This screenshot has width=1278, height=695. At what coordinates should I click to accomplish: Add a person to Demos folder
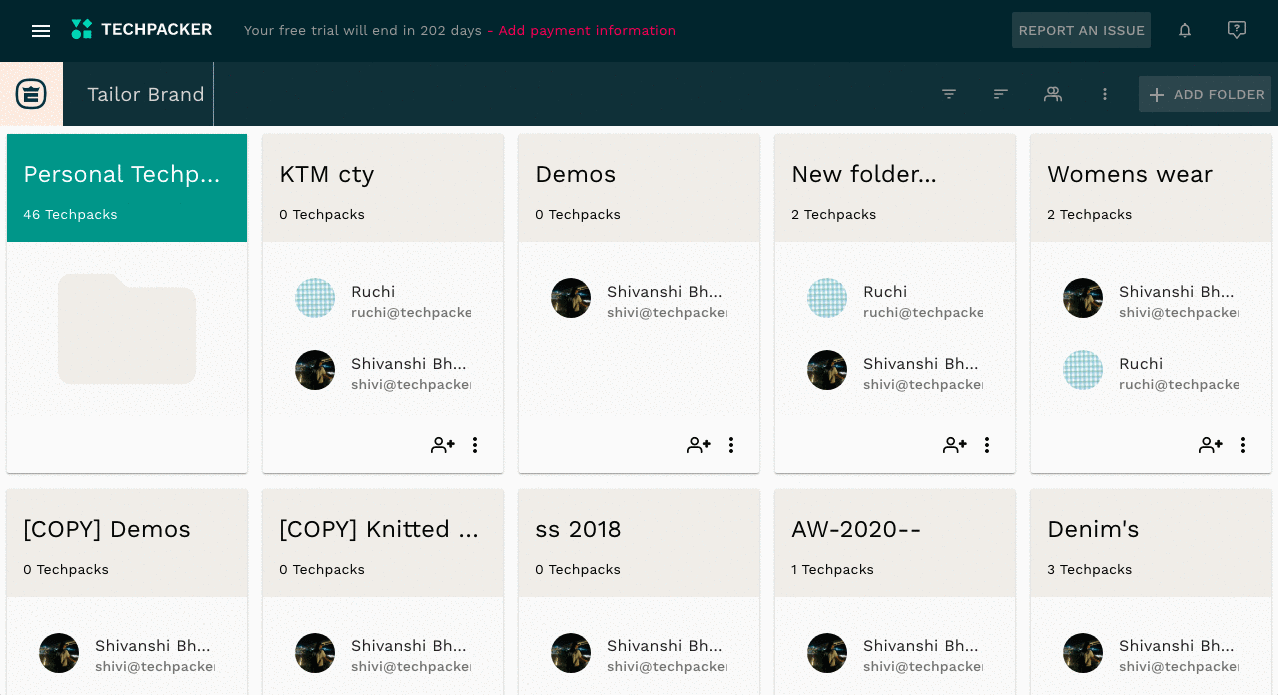[699, 445]
